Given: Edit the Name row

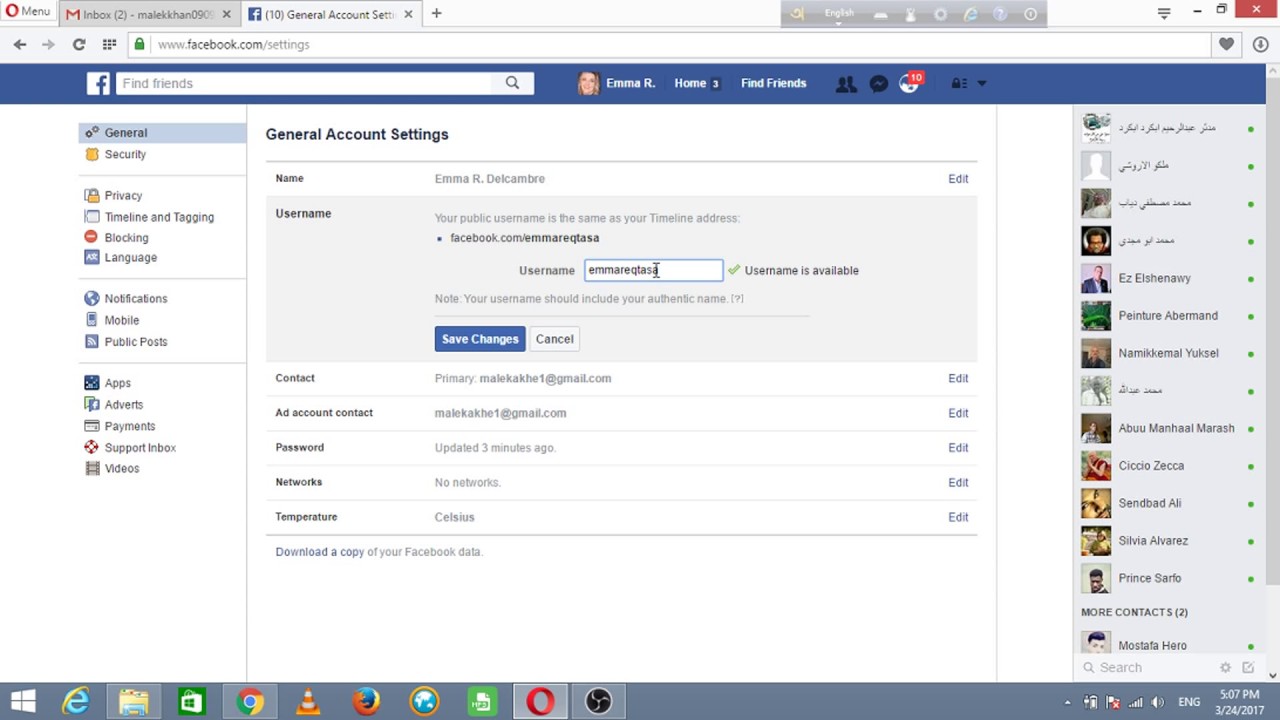Looking at the screenshot, I should point(958,179).
